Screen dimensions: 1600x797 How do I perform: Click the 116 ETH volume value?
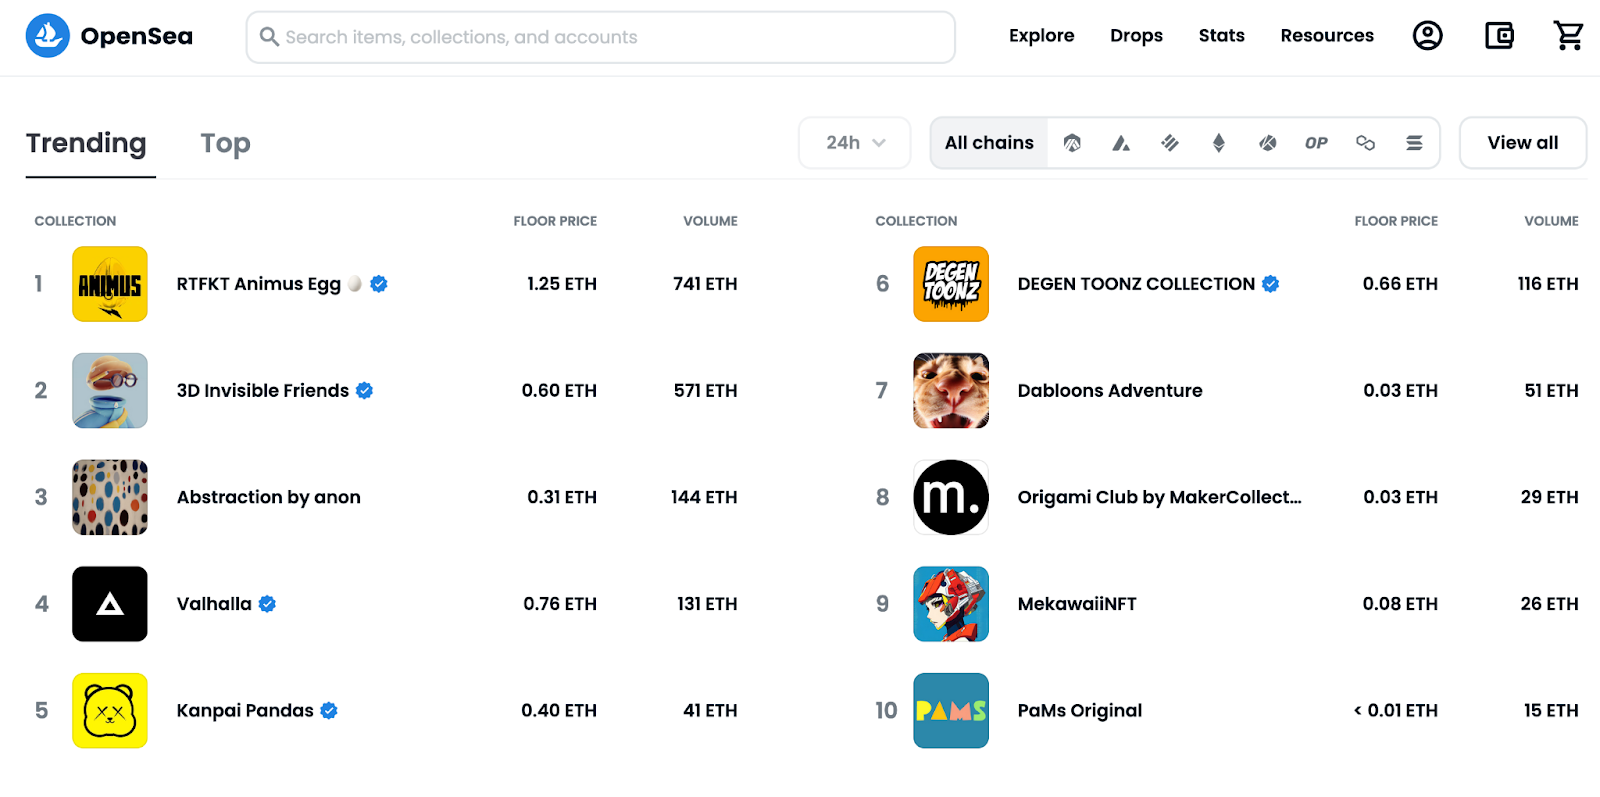pyautogui.click(x=1547, y=284)
